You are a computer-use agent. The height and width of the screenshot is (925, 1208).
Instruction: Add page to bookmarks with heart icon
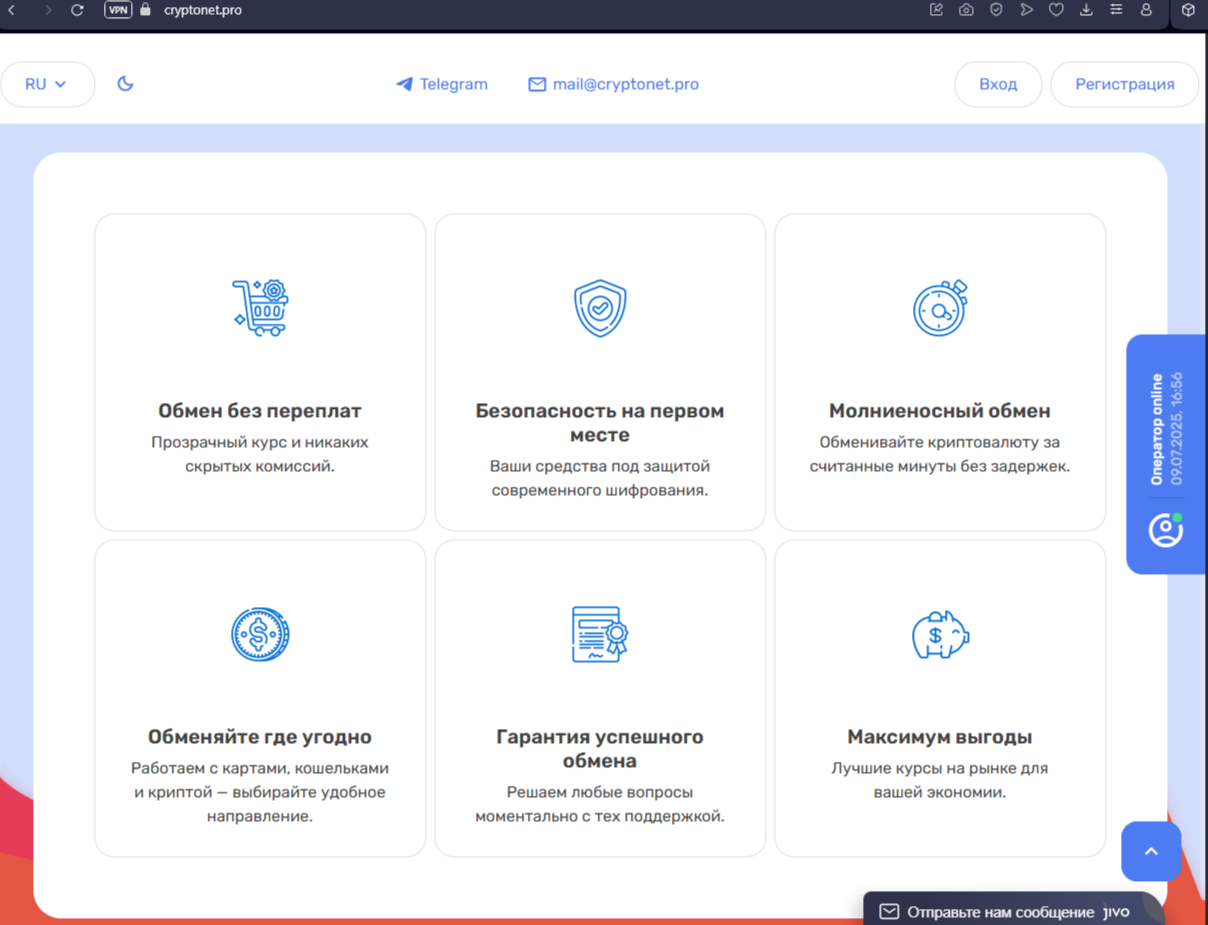(1056, 10)
